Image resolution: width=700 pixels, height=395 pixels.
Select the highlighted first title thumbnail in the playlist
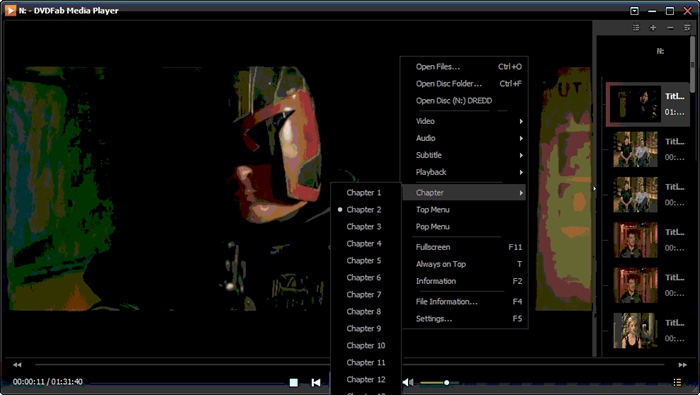pos(635,104)
